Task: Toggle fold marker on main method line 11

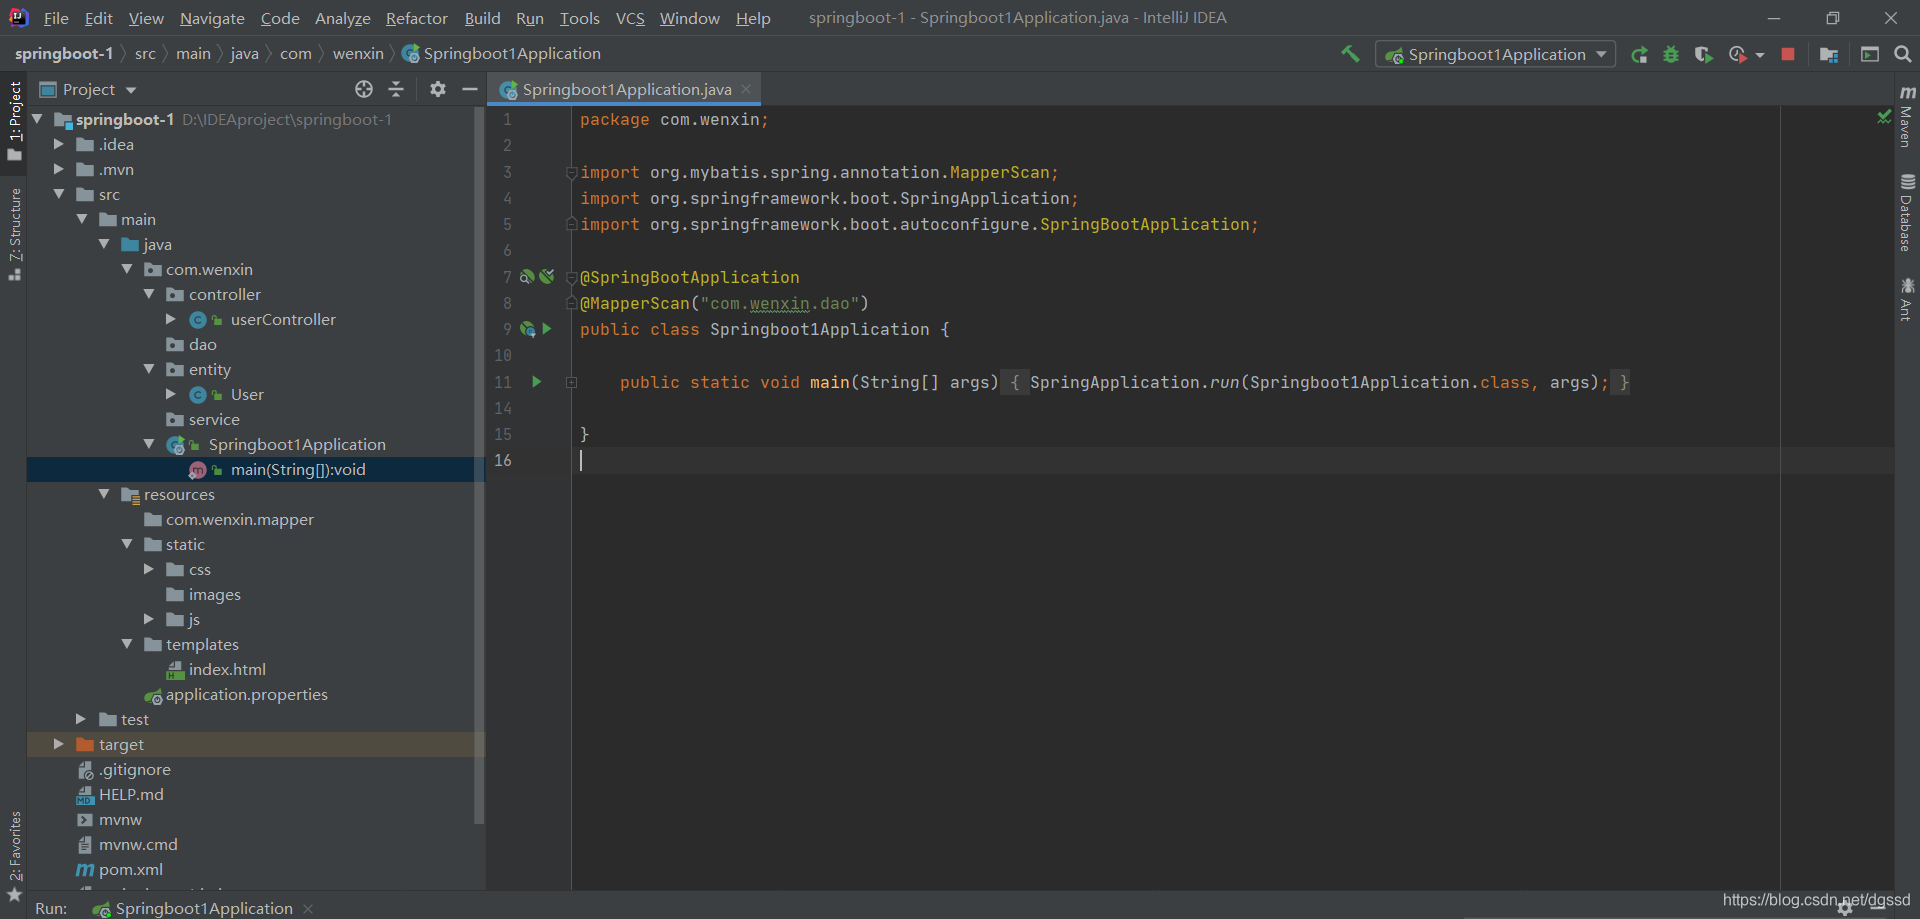Action: coord(571,382)
